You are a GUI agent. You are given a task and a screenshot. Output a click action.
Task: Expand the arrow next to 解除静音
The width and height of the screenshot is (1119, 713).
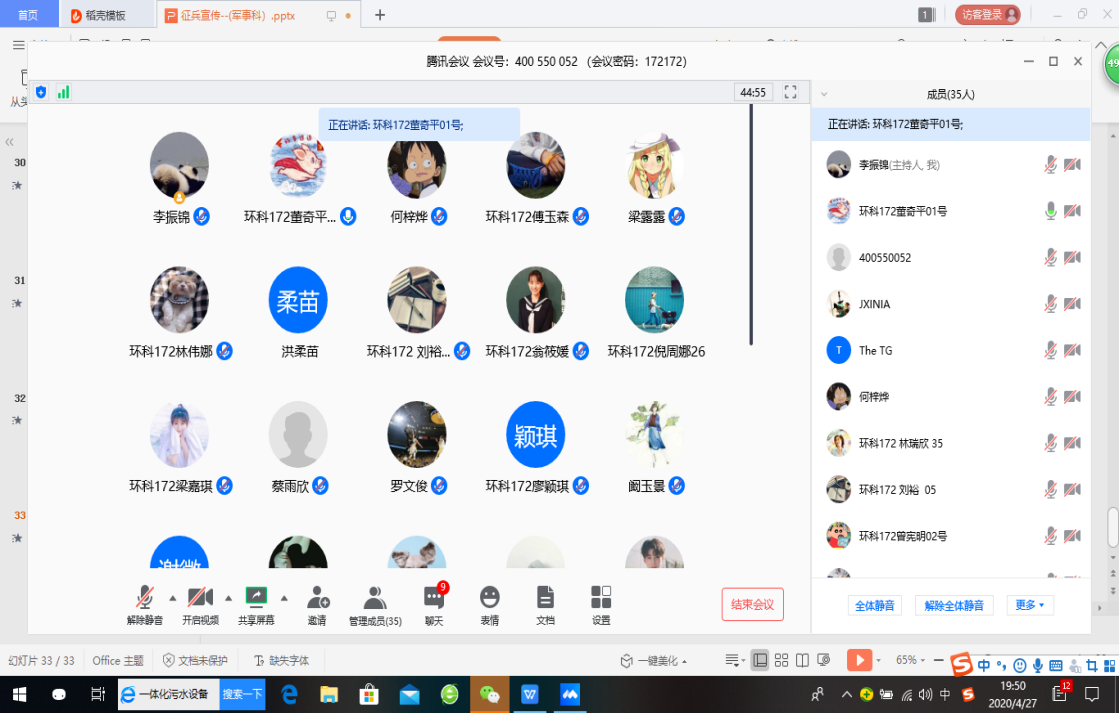(x=172, y=598)
